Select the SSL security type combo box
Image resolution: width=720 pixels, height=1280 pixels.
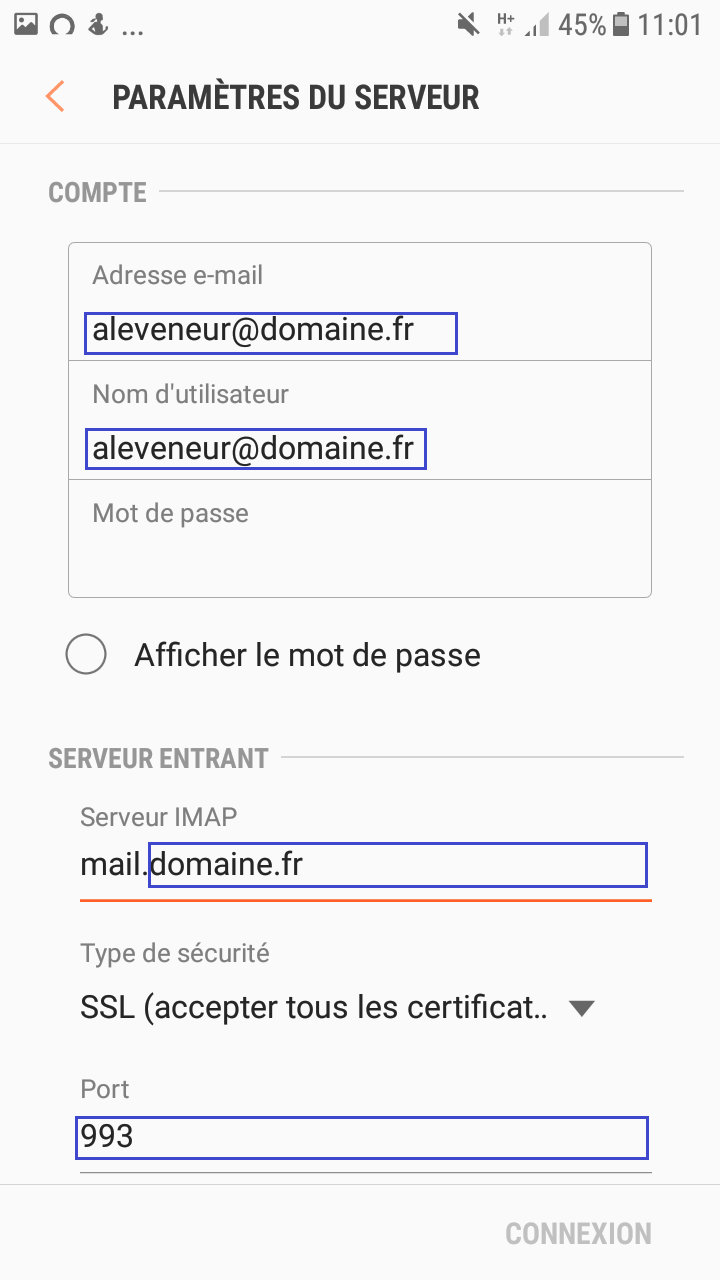click(x=338, y=1008)
